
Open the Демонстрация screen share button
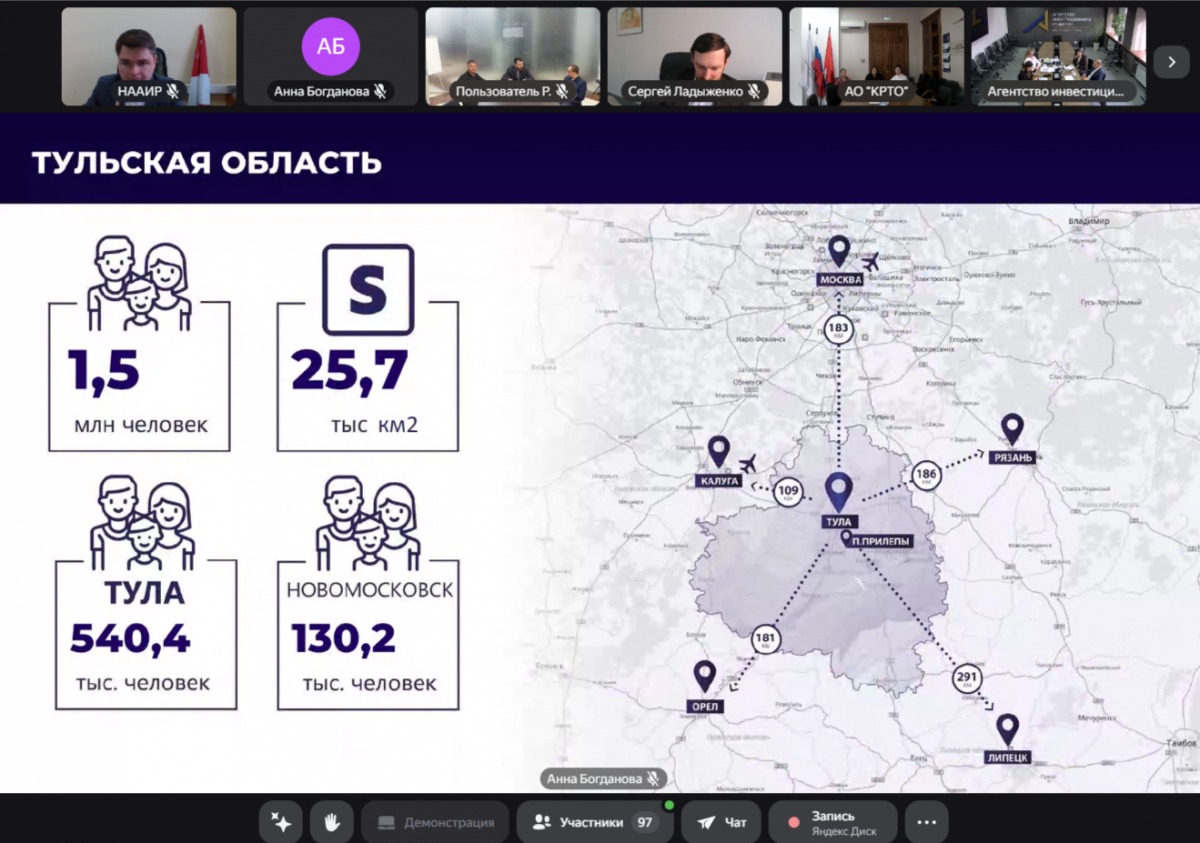[435, 822]
